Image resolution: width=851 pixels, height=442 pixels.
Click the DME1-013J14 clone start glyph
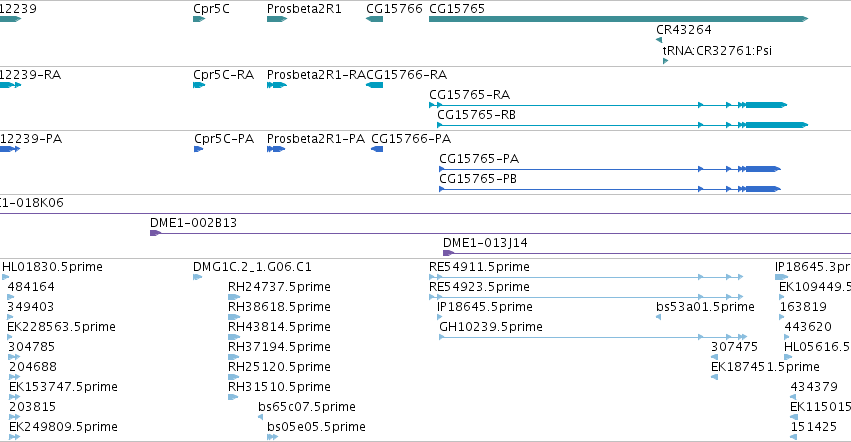(449, 253)
